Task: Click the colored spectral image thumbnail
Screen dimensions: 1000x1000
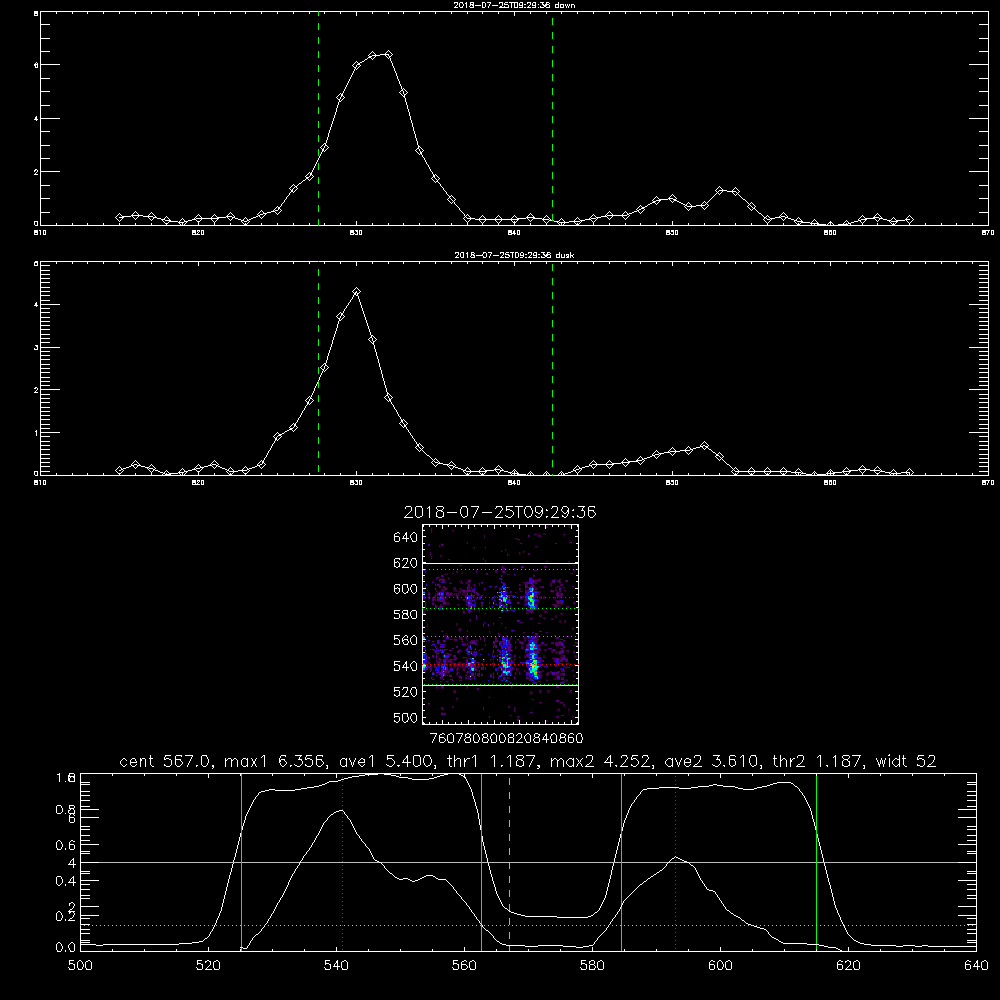Action: pos(501,624)
